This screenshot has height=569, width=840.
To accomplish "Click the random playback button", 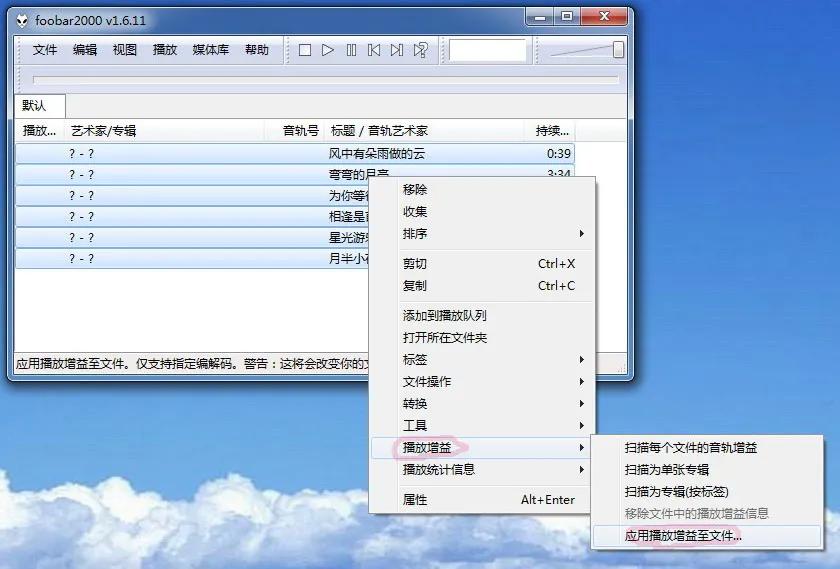I will pyautogui.click(x=421, y=50).
